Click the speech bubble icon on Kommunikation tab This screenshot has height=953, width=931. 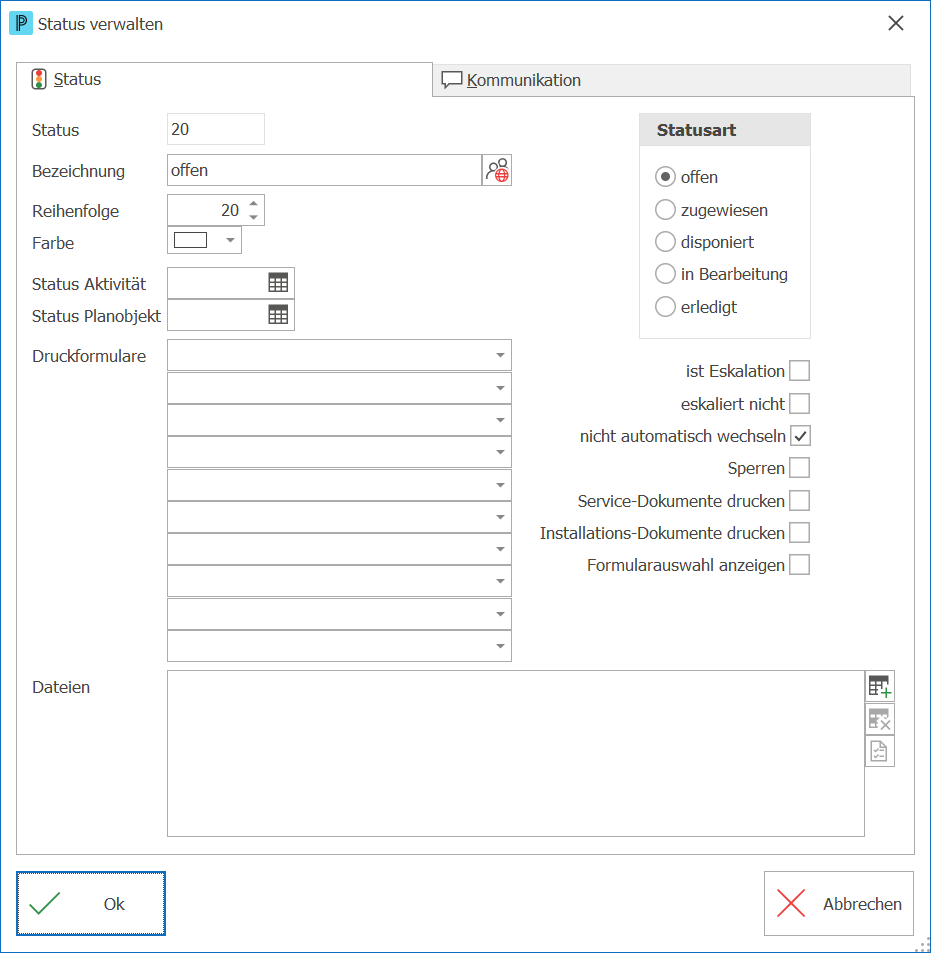(452, 80)
